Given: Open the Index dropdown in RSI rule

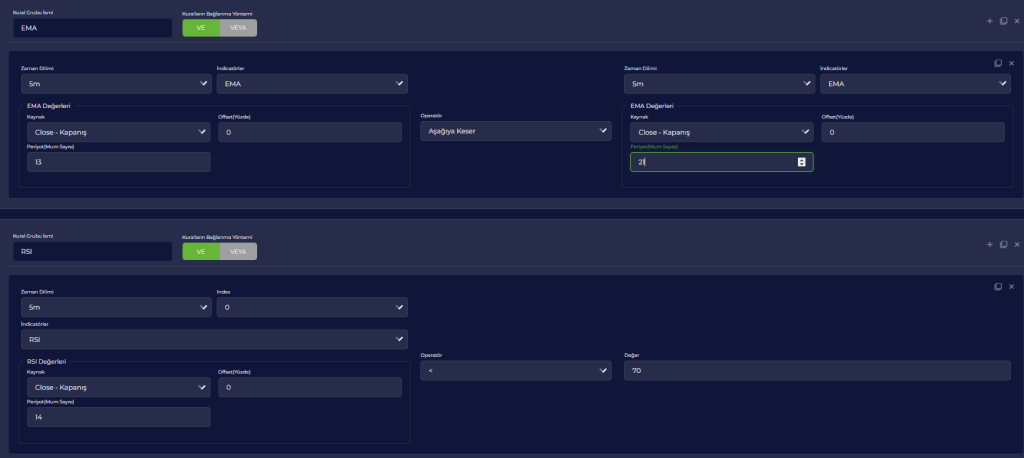Looking at the screenshot, I should pos(312,307).
